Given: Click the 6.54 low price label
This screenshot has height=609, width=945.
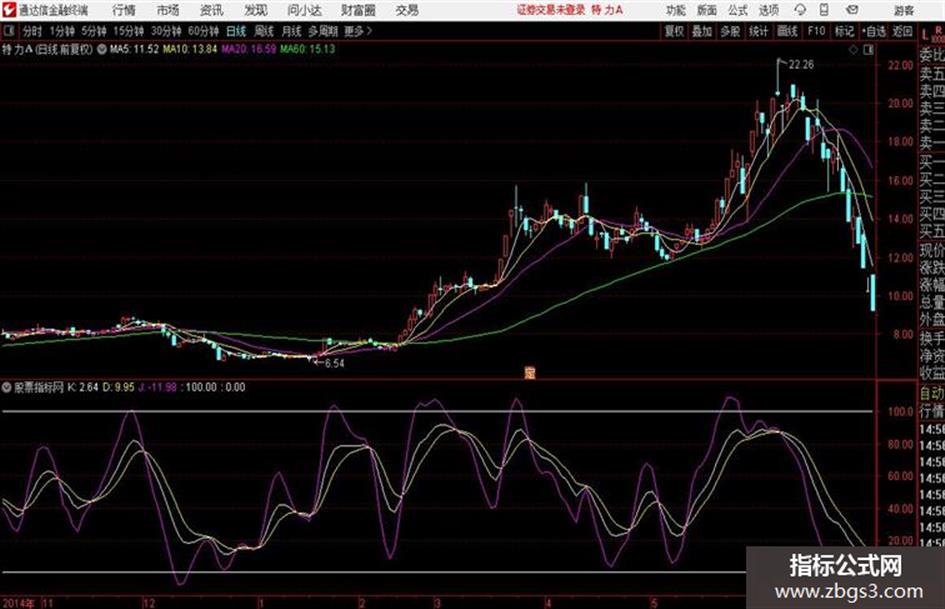Looking at the screenshot, I should [x=334, y=363].
